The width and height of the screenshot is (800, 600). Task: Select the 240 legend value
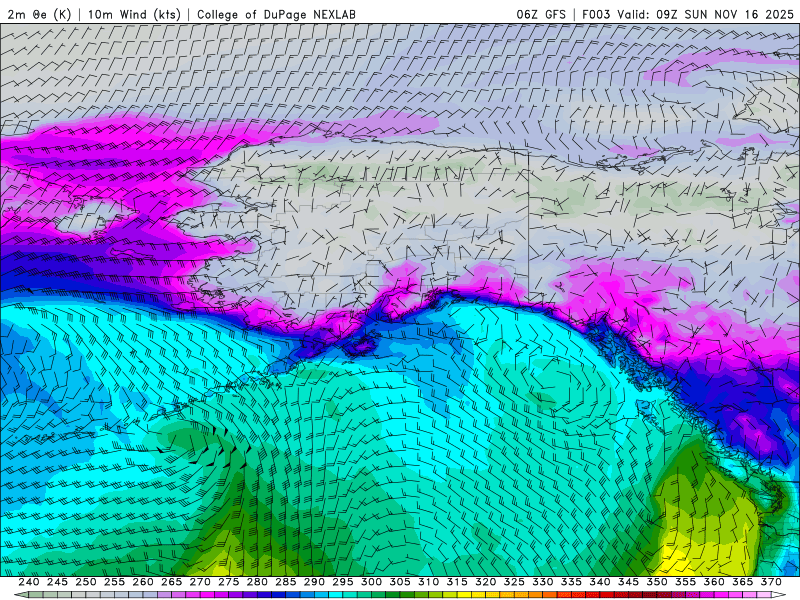tap(29, 582)
